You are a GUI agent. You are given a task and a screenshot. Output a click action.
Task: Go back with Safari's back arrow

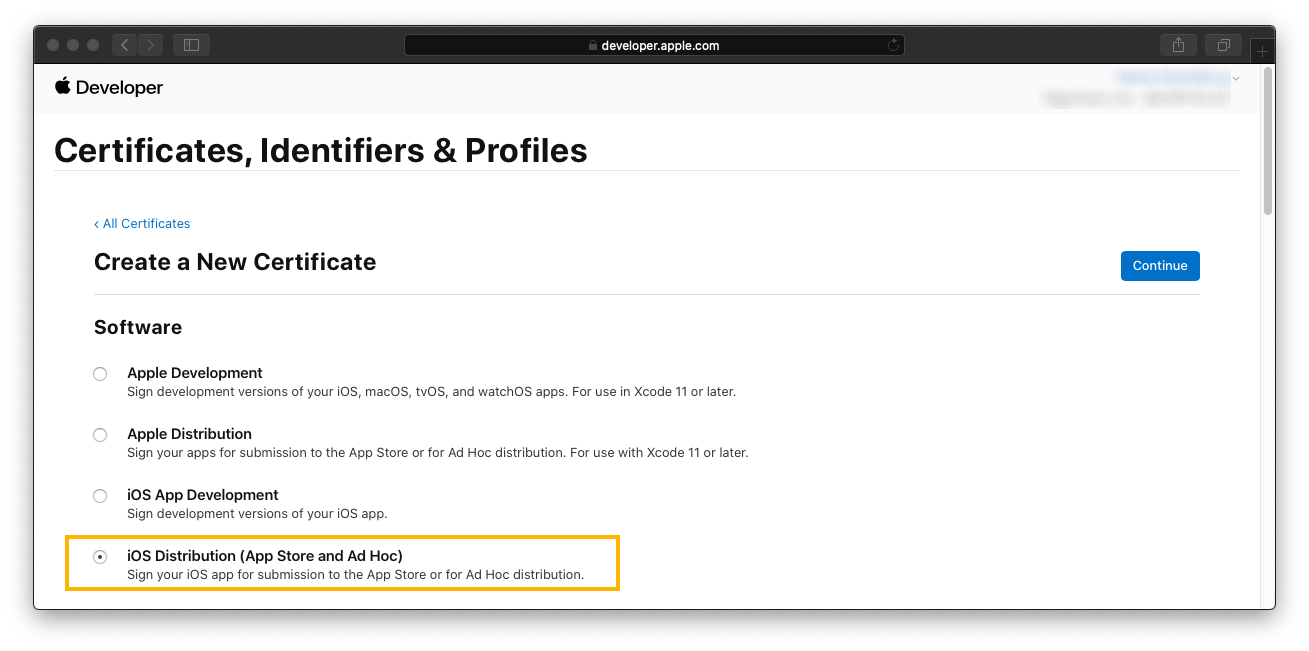(x=124, y=45)
